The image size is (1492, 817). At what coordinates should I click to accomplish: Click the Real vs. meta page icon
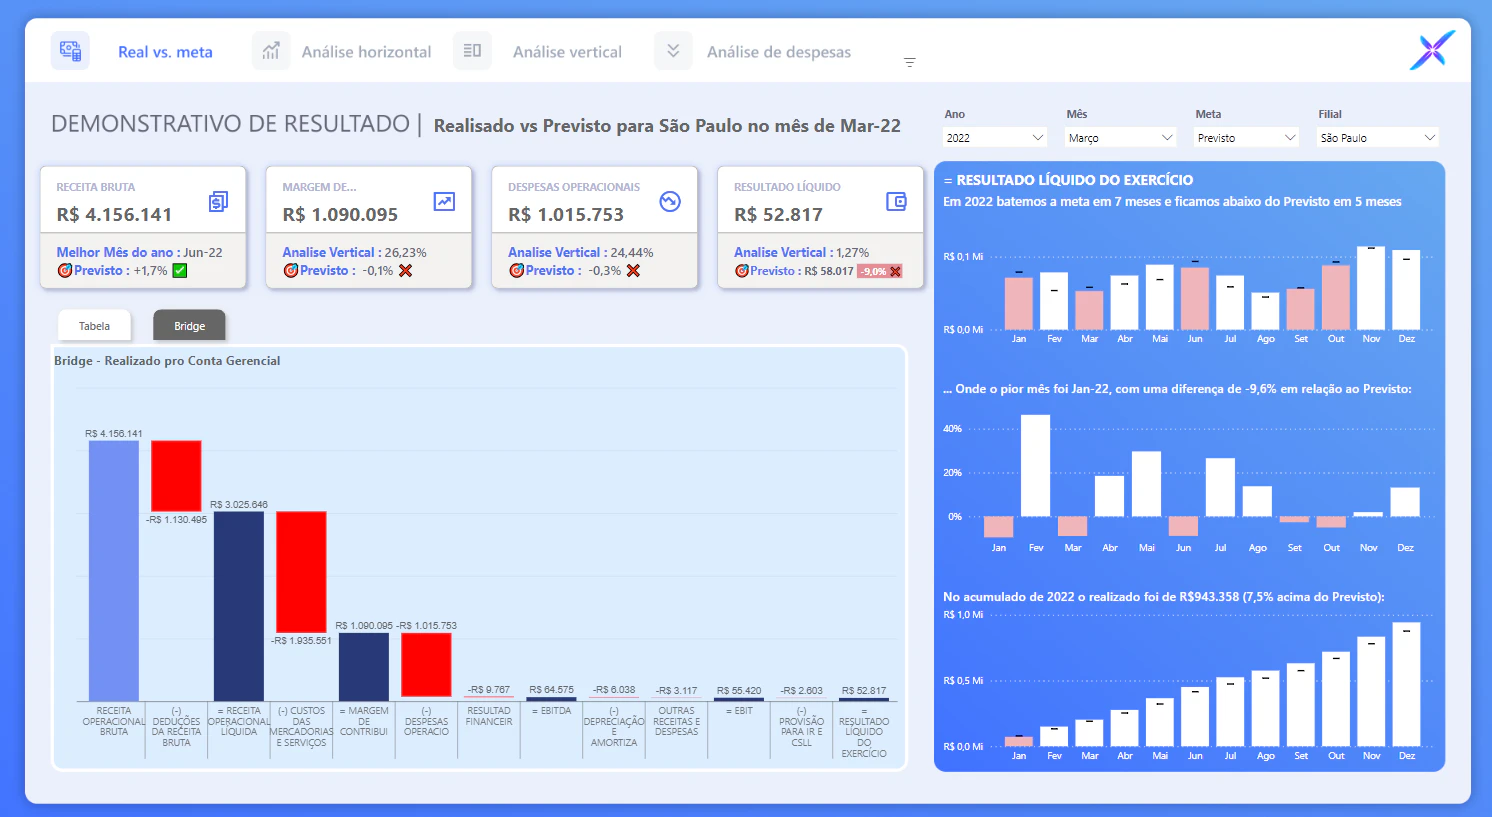point(70,51)
